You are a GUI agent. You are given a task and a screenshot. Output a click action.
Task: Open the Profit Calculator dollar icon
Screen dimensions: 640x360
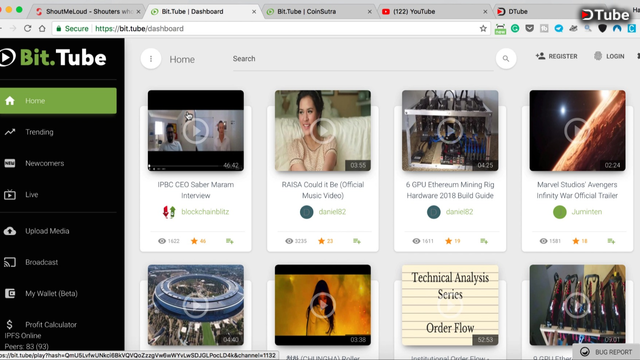coord(9,324)
